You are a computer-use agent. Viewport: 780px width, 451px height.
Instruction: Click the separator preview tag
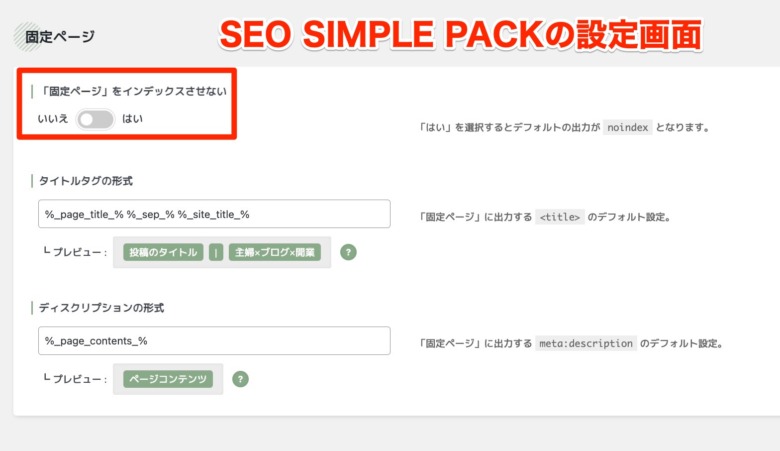[216, 252]
